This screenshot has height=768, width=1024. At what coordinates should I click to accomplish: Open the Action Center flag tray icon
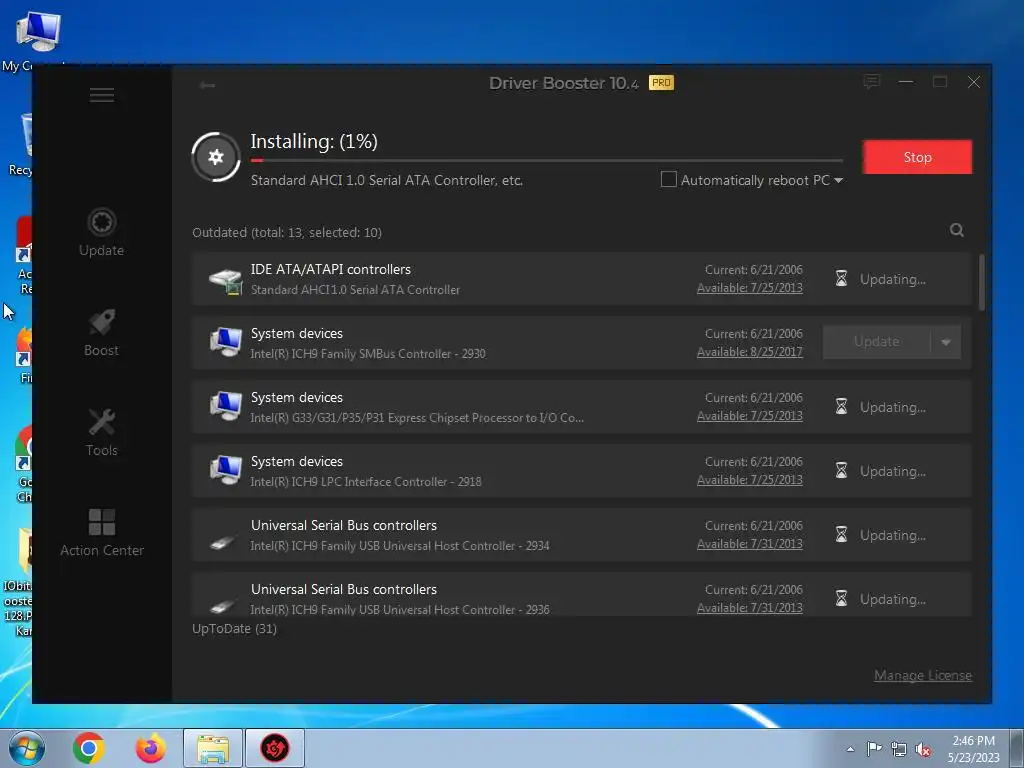(874, 748)
